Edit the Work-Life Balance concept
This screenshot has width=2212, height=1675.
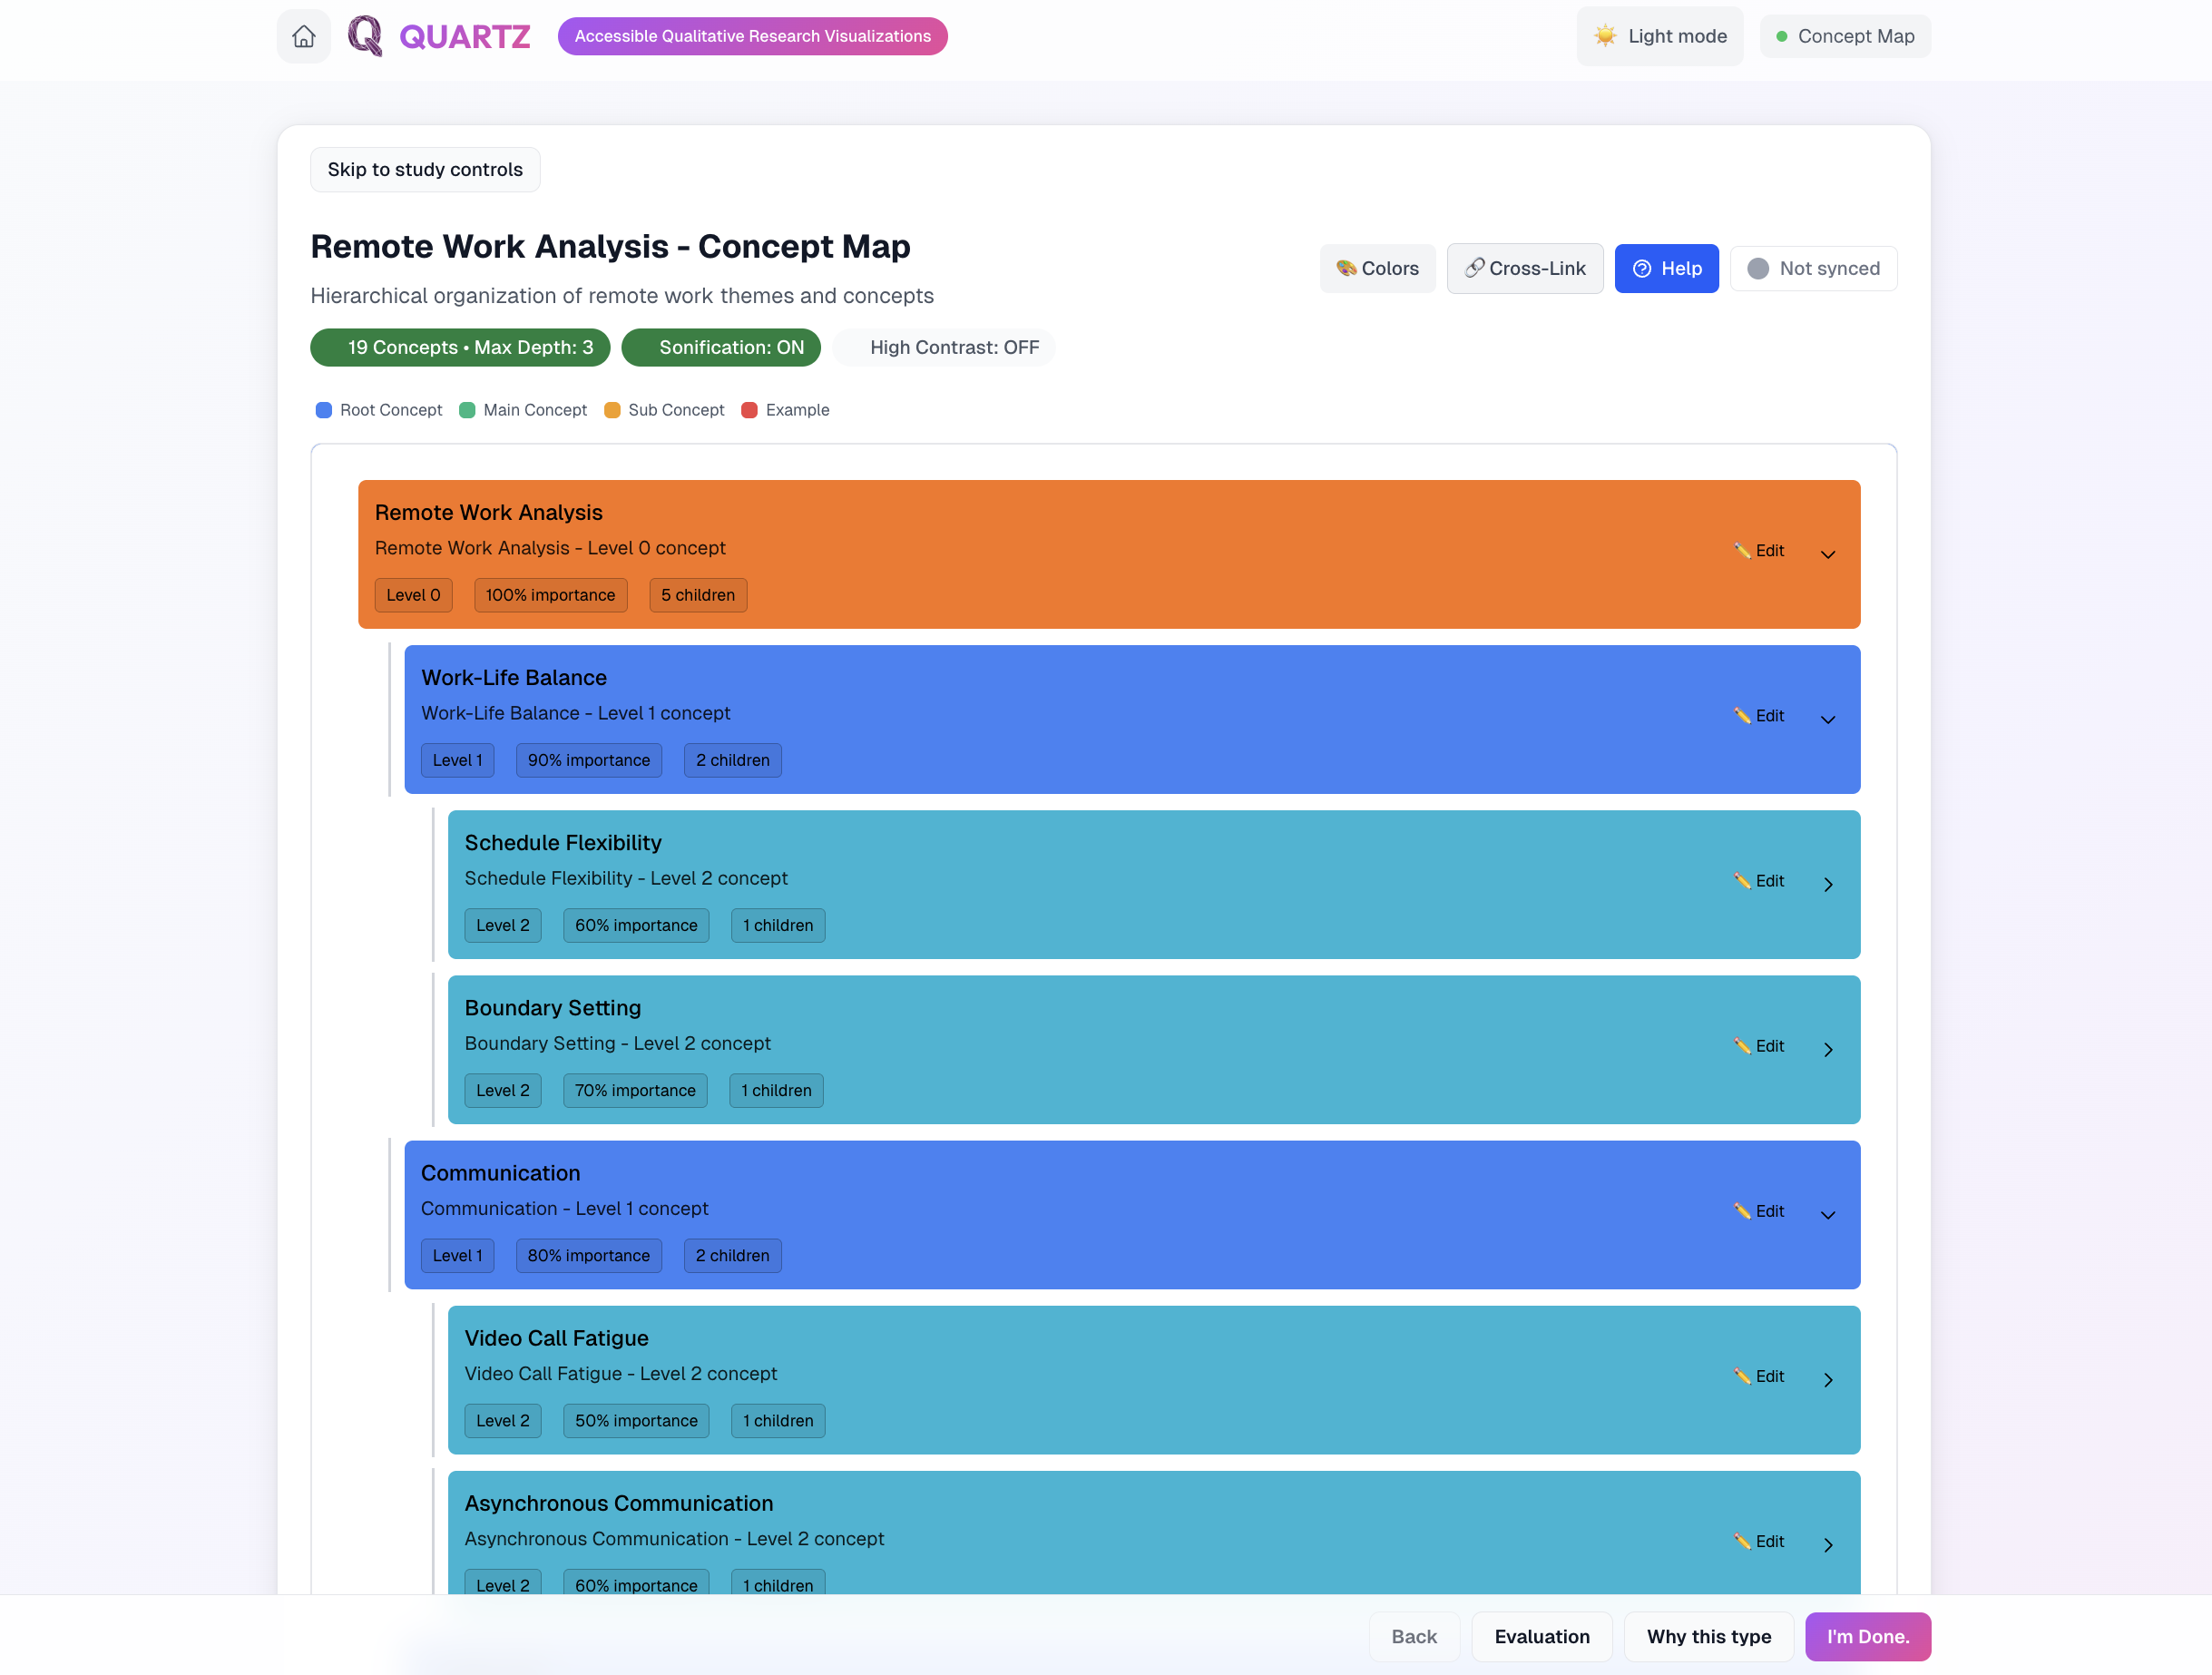tap(1759, 715)
